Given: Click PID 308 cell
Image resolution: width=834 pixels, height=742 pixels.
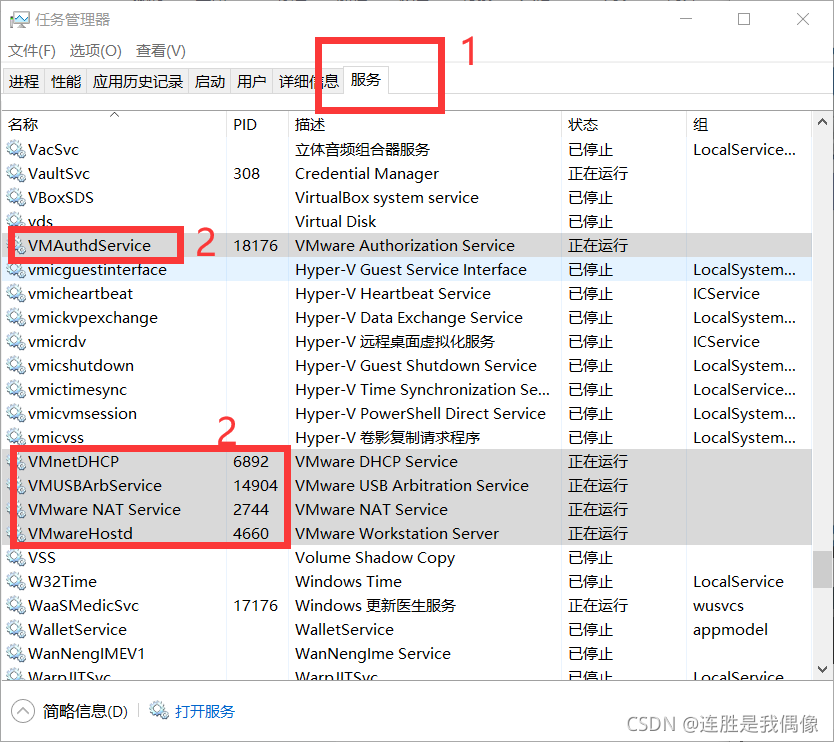Looking at the screenshot, I should point(246,173).
